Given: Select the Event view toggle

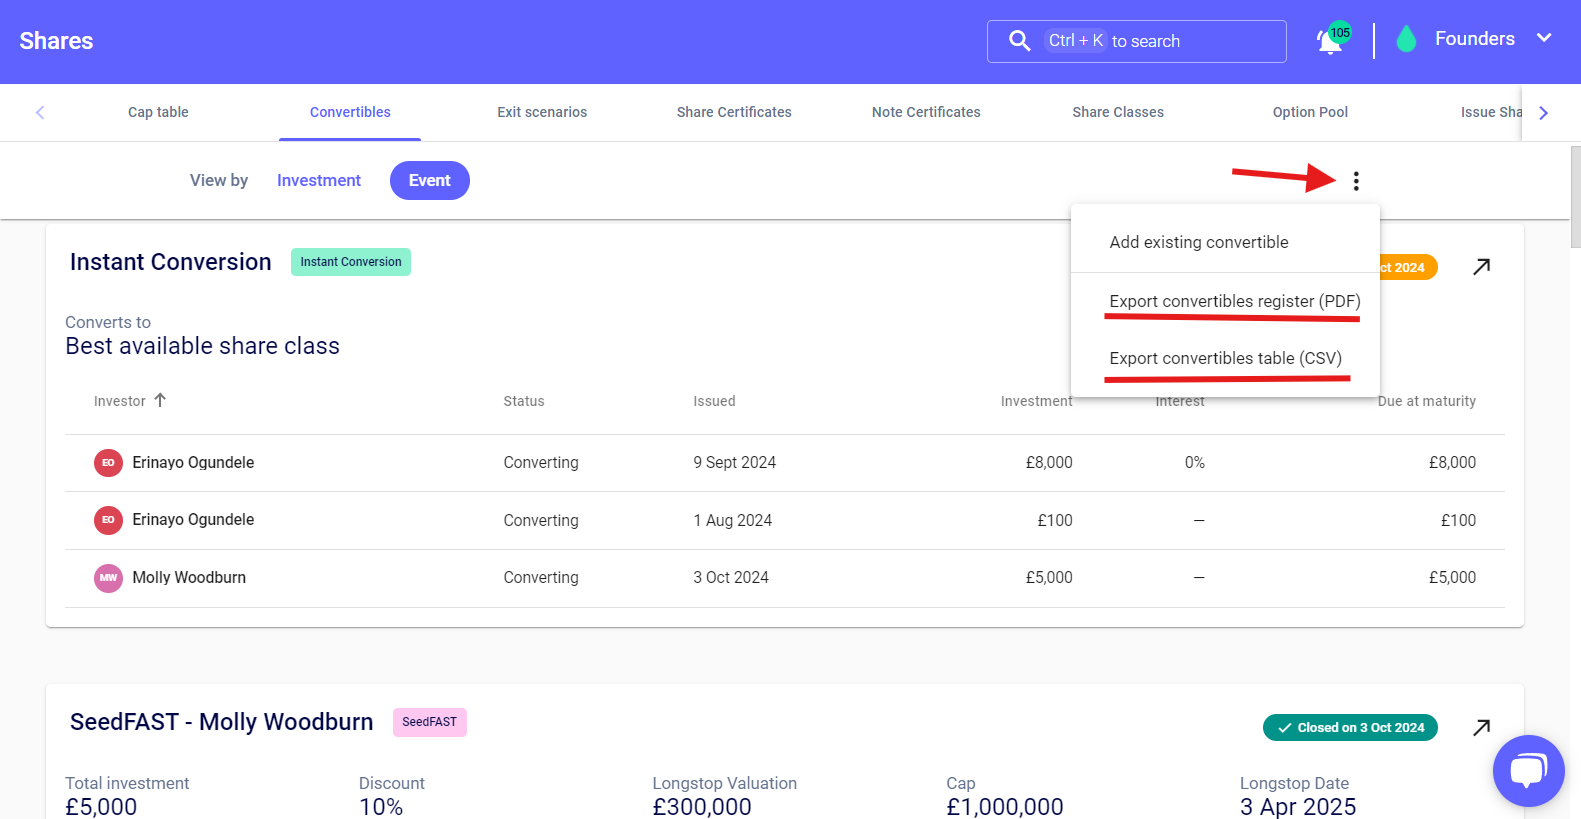Looking at the screenshot, I should [429, 181].
